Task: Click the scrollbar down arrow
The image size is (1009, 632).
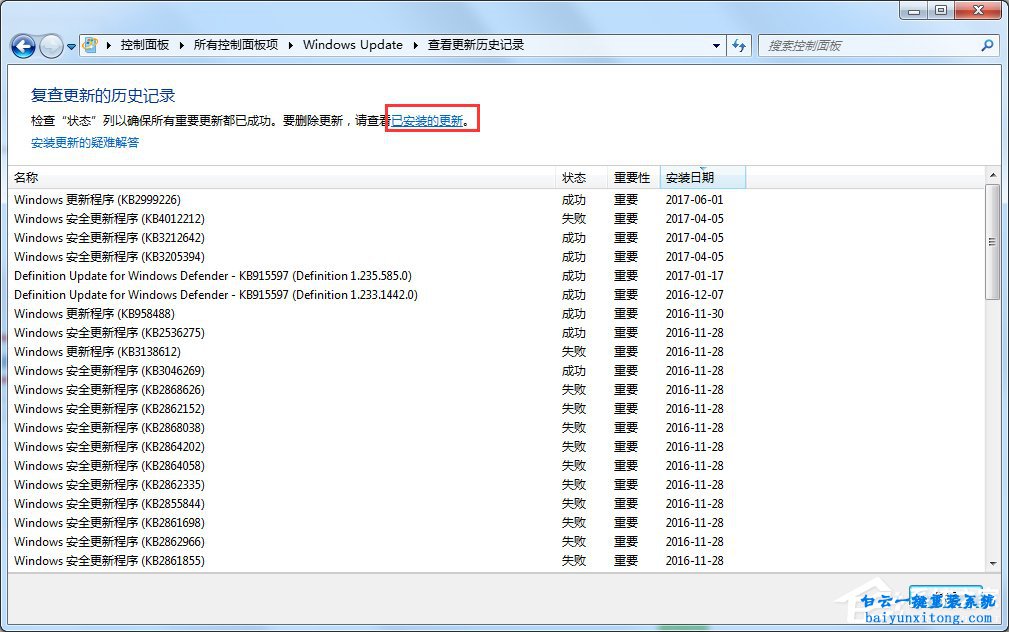Action: (993, 564)
